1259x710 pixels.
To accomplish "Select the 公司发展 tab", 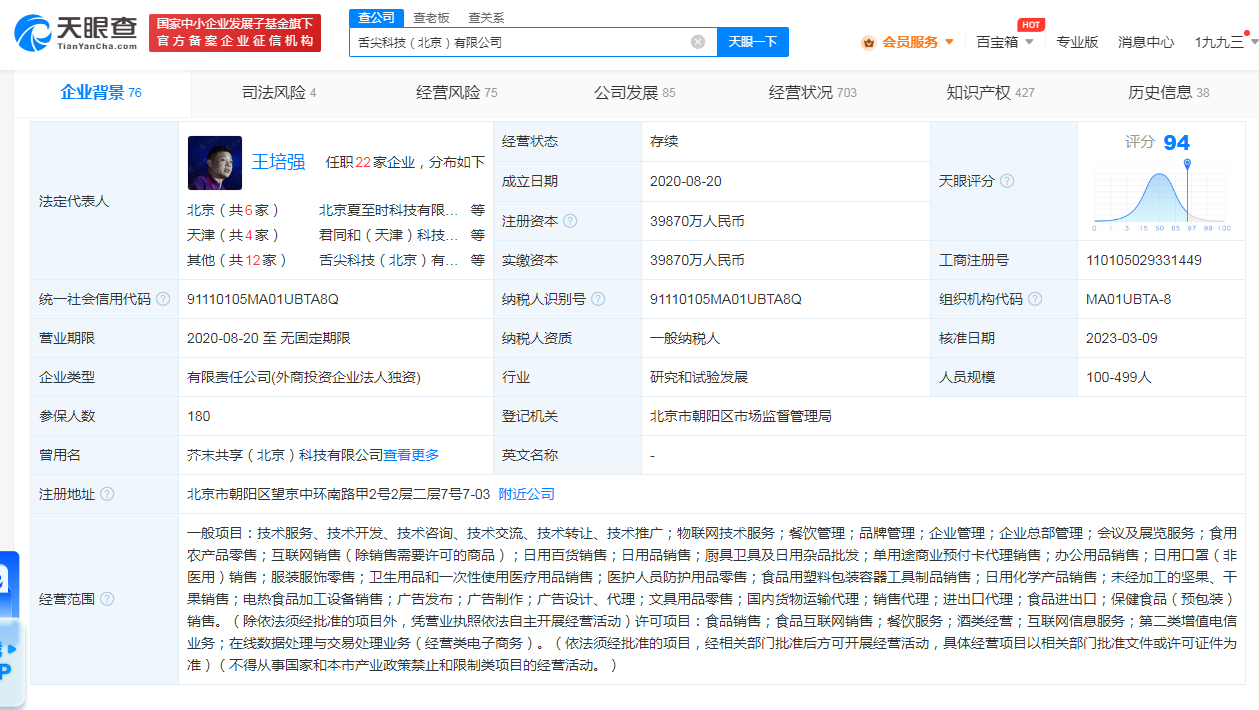I will pyautogui.click(x=634, y=93).
